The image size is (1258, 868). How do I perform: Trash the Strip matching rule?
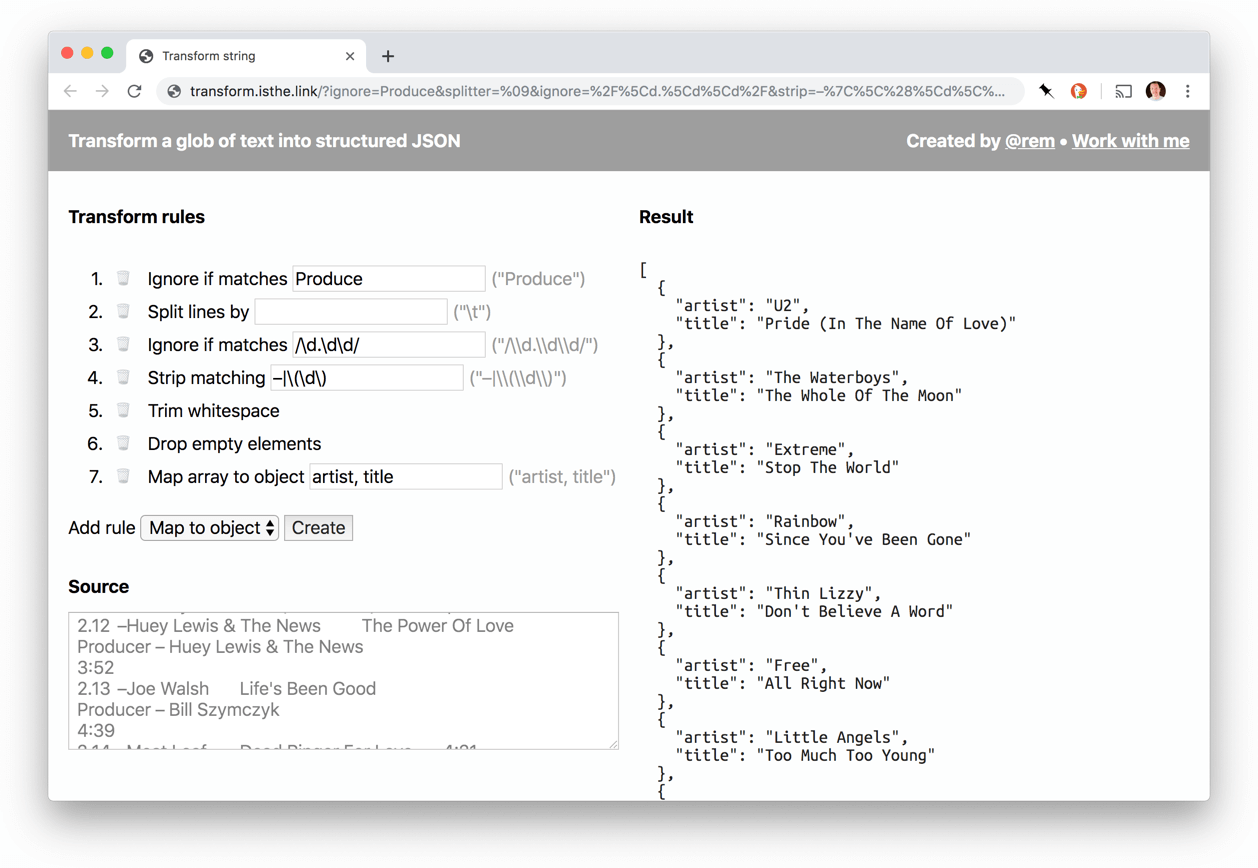pyautogui.click(x=123, y=377)
